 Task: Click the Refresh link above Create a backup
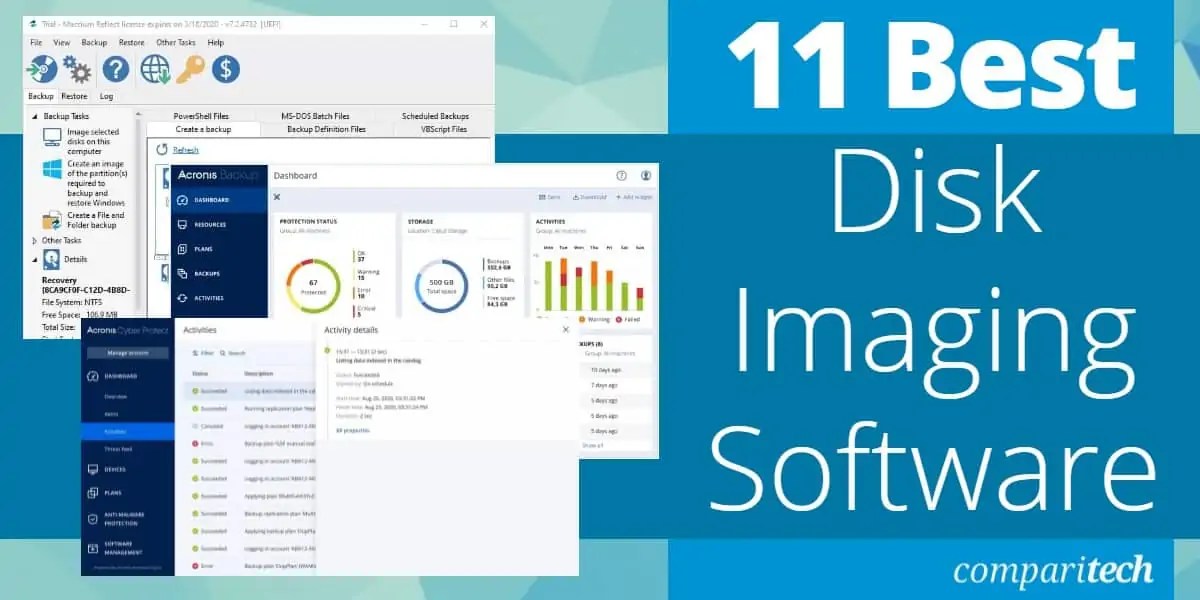tap(185, 149)
